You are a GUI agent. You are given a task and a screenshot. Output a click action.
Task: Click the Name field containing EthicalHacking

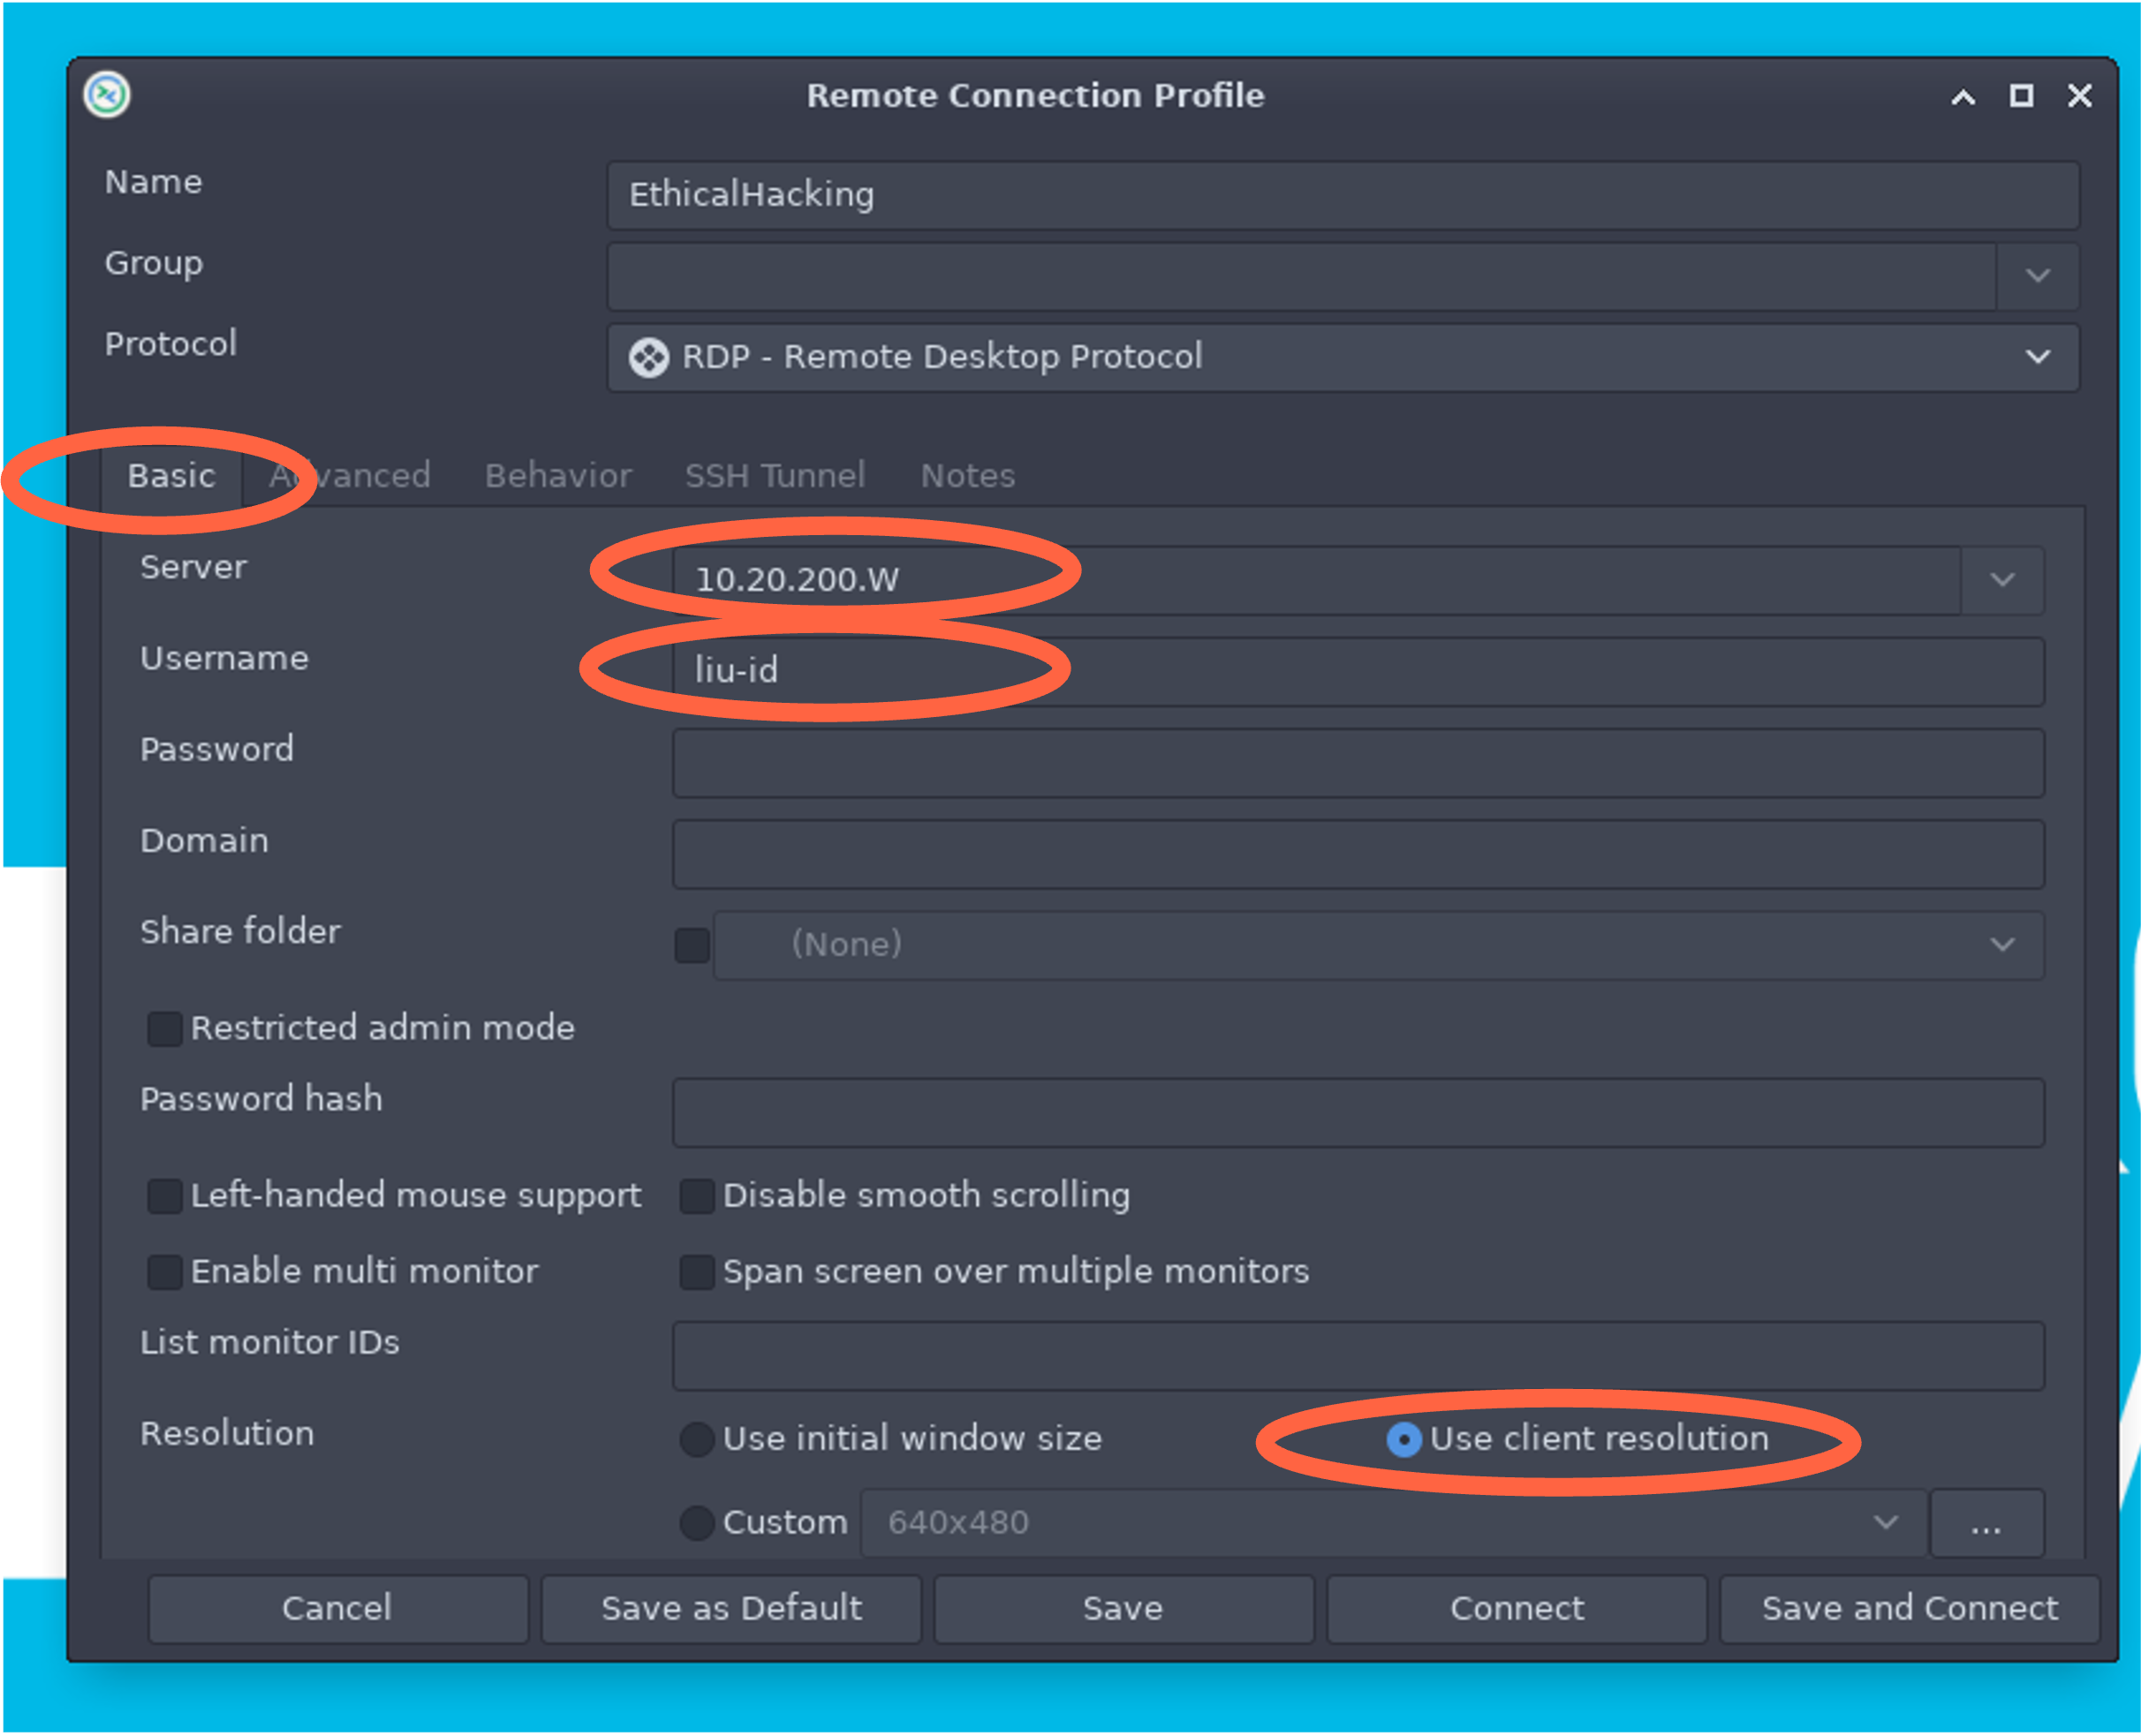[x=1342, y=195]
